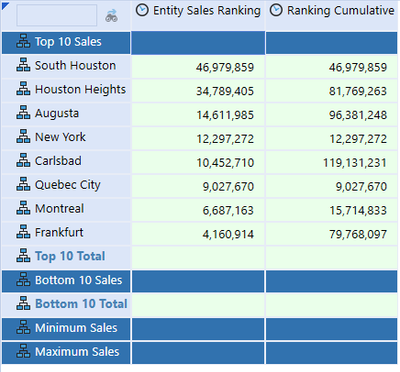Screen dimensions: 400x372
Task: Click the clock icon beside Entity Sales Ranking
Action: (143, 10)
